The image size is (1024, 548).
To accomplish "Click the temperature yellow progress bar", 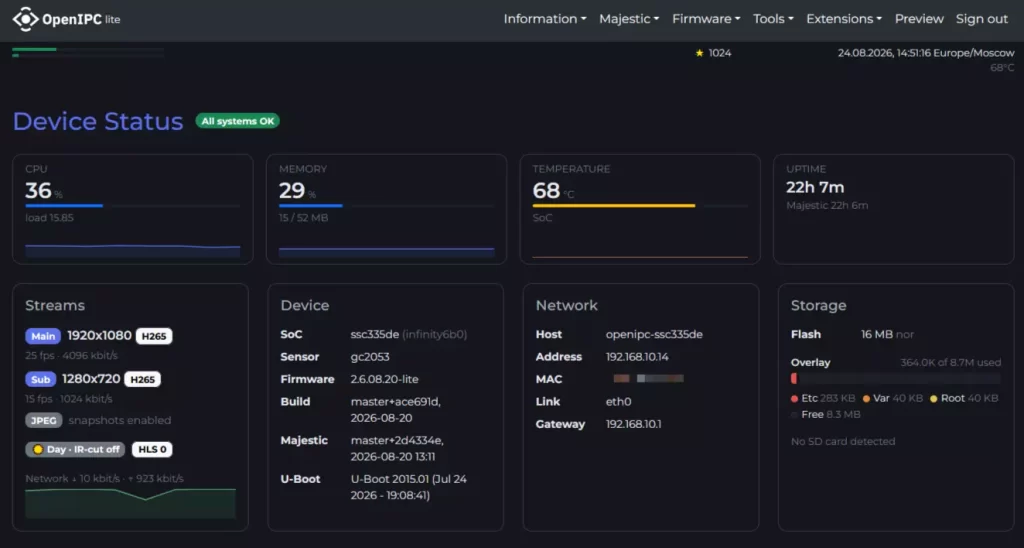I will click(640, 206).
